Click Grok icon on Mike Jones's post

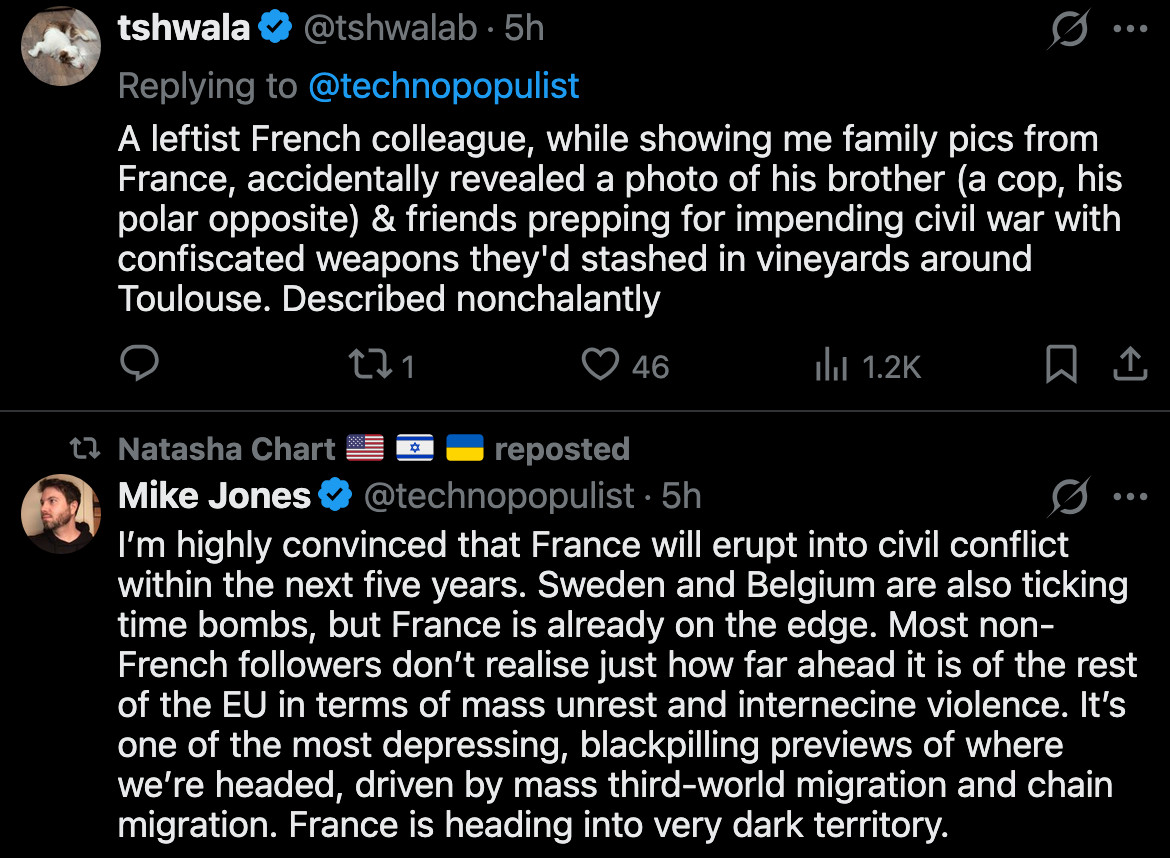pyautogui.click(x=1069, y=496)
